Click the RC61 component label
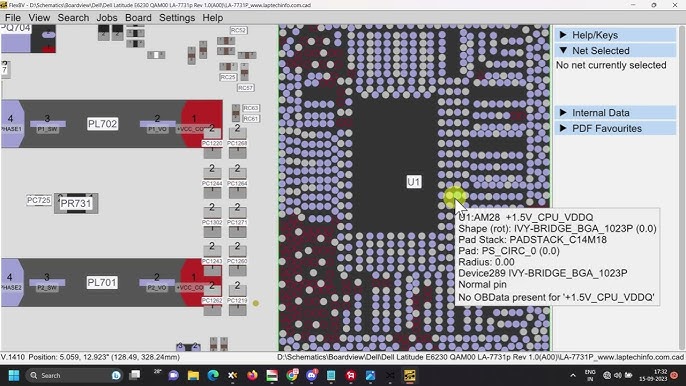The height and width of the screenshot is (386, 686). (251, 119)
